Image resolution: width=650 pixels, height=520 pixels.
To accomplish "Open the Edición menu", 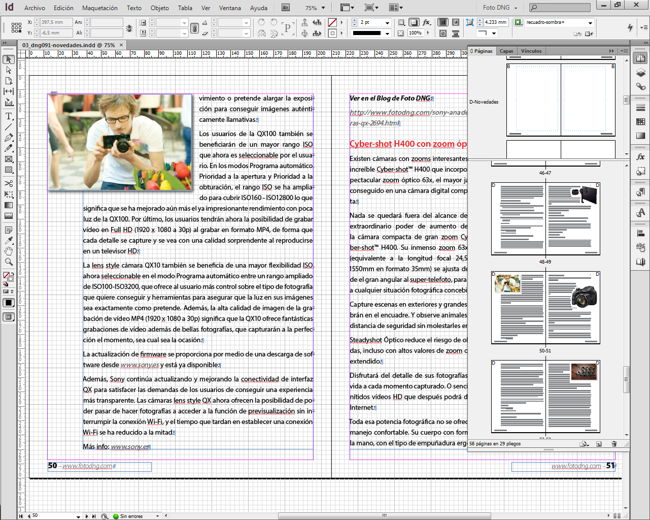I will tap(63, 8).
